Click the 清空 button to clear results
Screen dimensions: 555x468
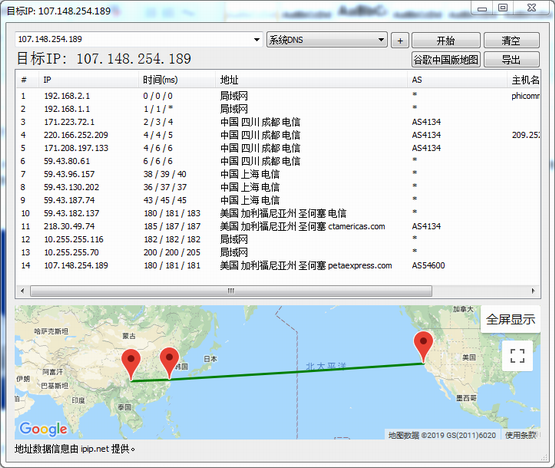(511, 40)
